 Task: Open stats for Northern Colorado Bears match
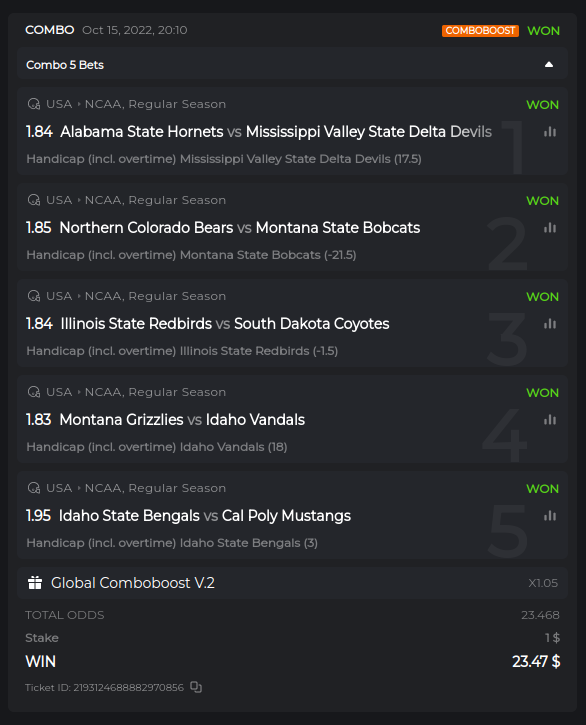(x=550, y=228)
